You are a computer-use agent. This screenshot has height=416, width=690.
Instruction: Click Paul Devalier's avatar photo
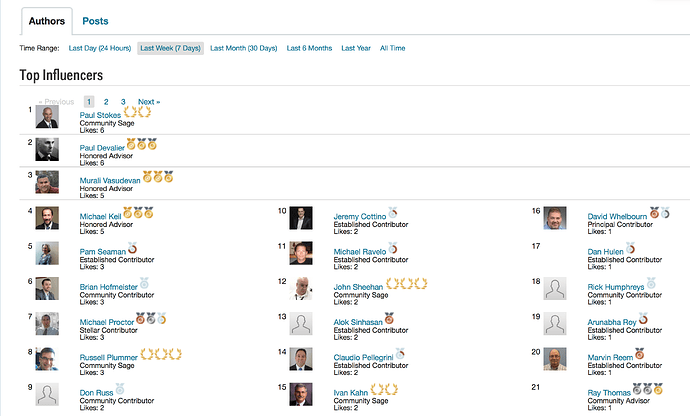click(x=47, y=149)
